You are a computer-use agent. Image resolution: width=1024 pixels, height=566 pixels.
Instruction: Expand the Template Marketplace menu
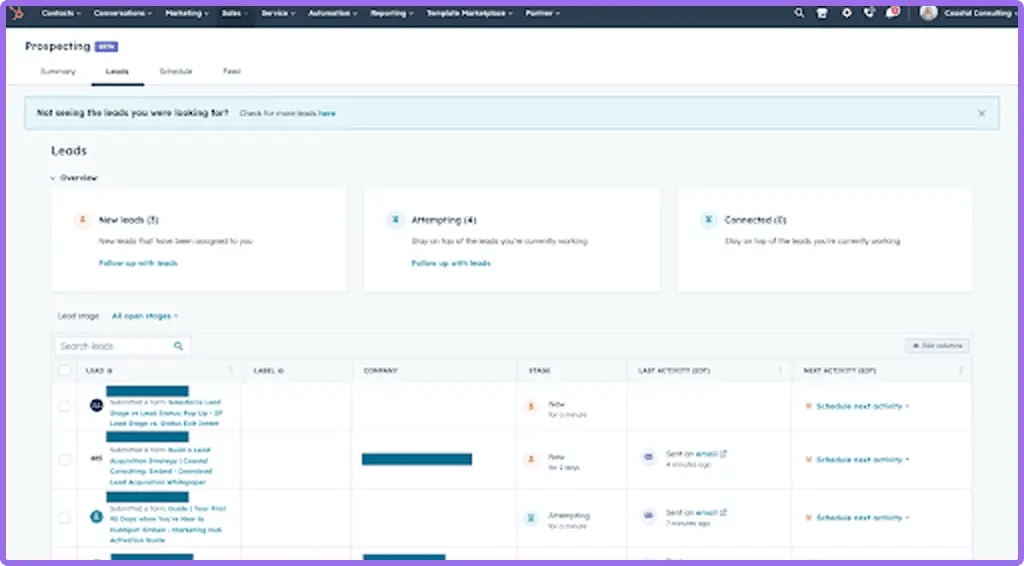point(470,13)
